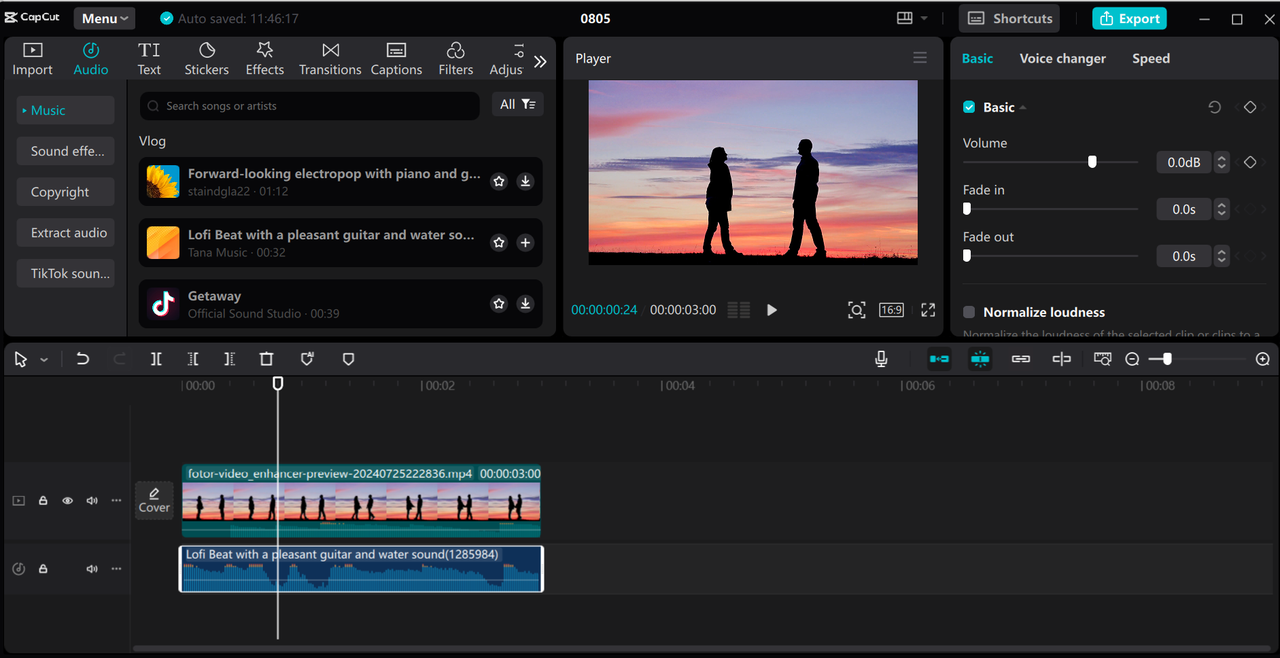Toggle clip linkage

click(1021, 359)
